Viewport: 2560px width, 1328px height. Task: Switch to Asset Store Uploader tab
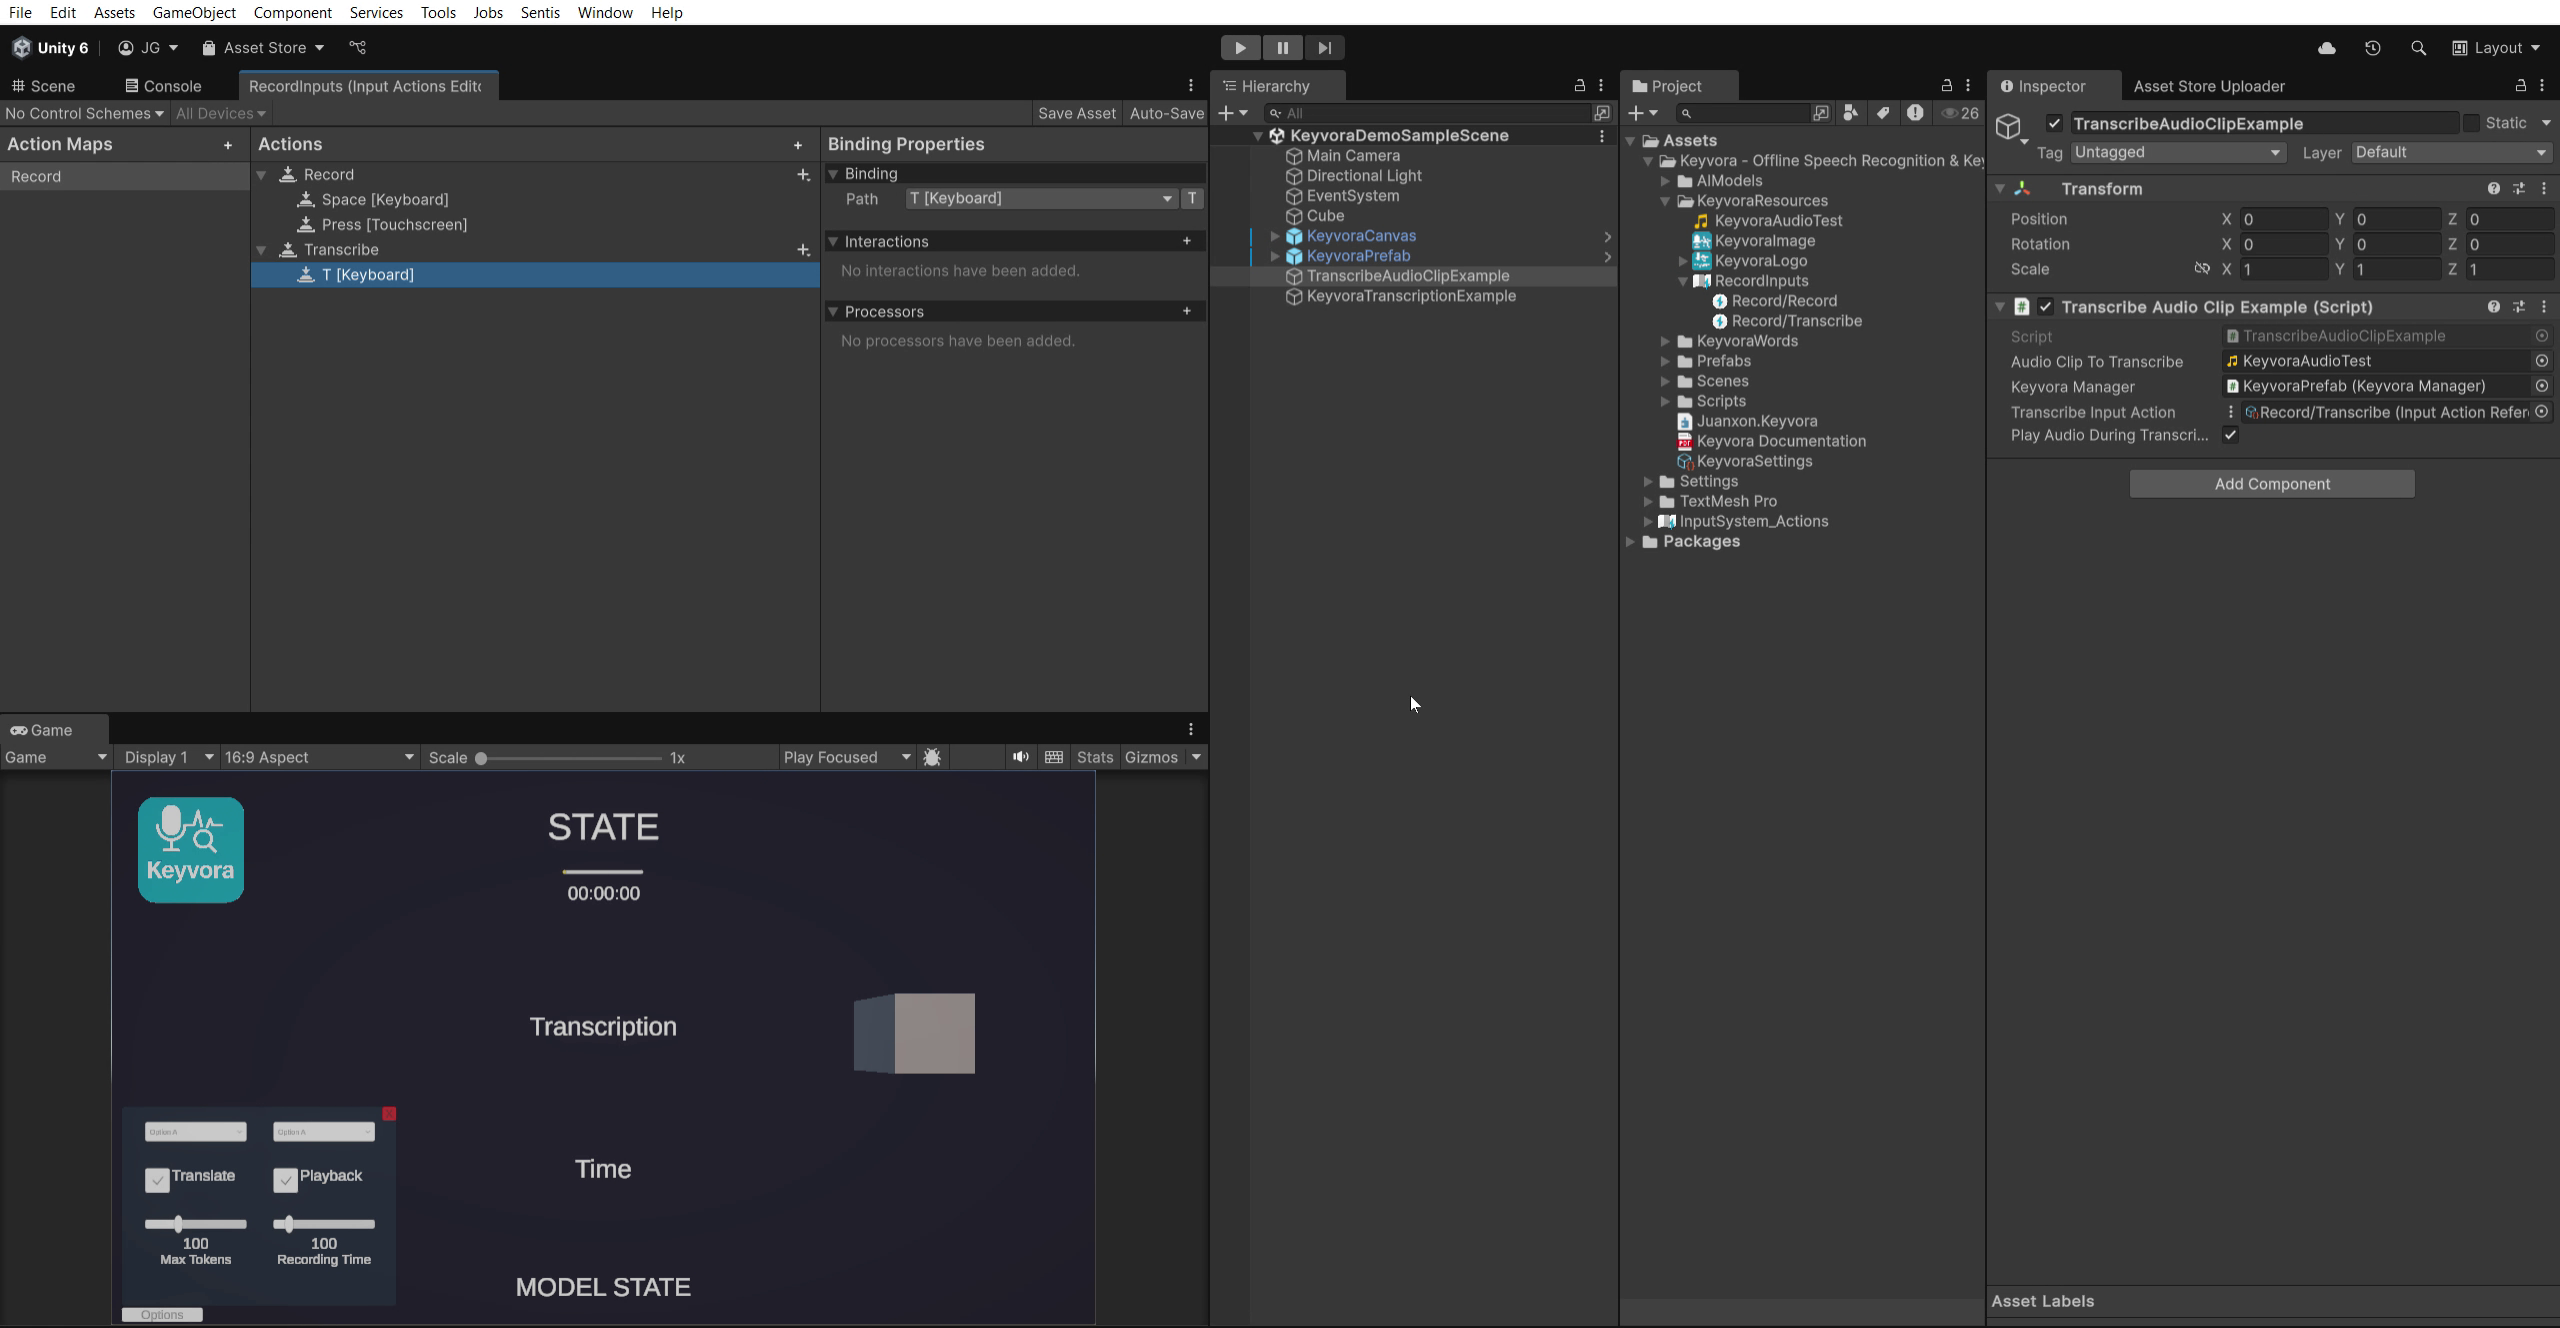tap(2208, 86)
